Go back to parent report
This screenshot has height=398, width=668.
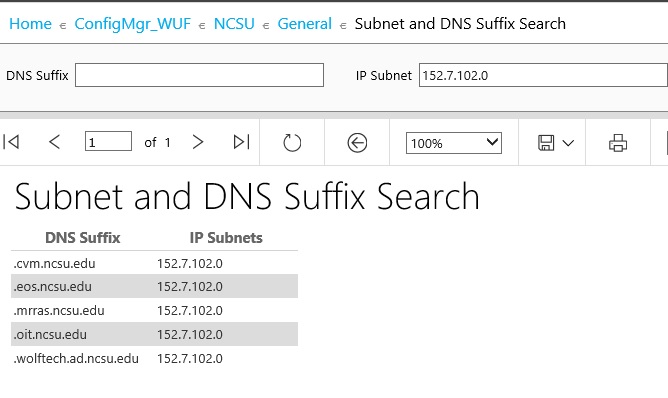coord(357,143)
